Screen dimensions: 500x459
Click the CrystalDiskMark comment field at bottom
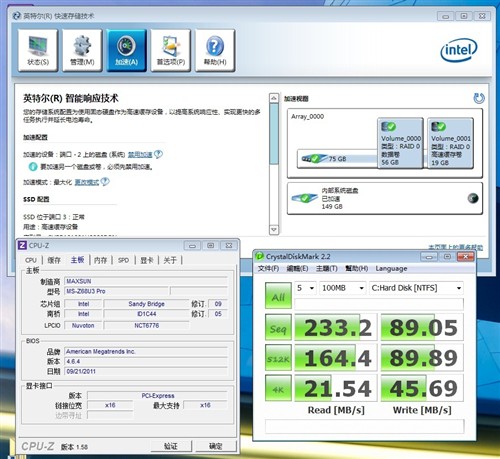(364, 426)
